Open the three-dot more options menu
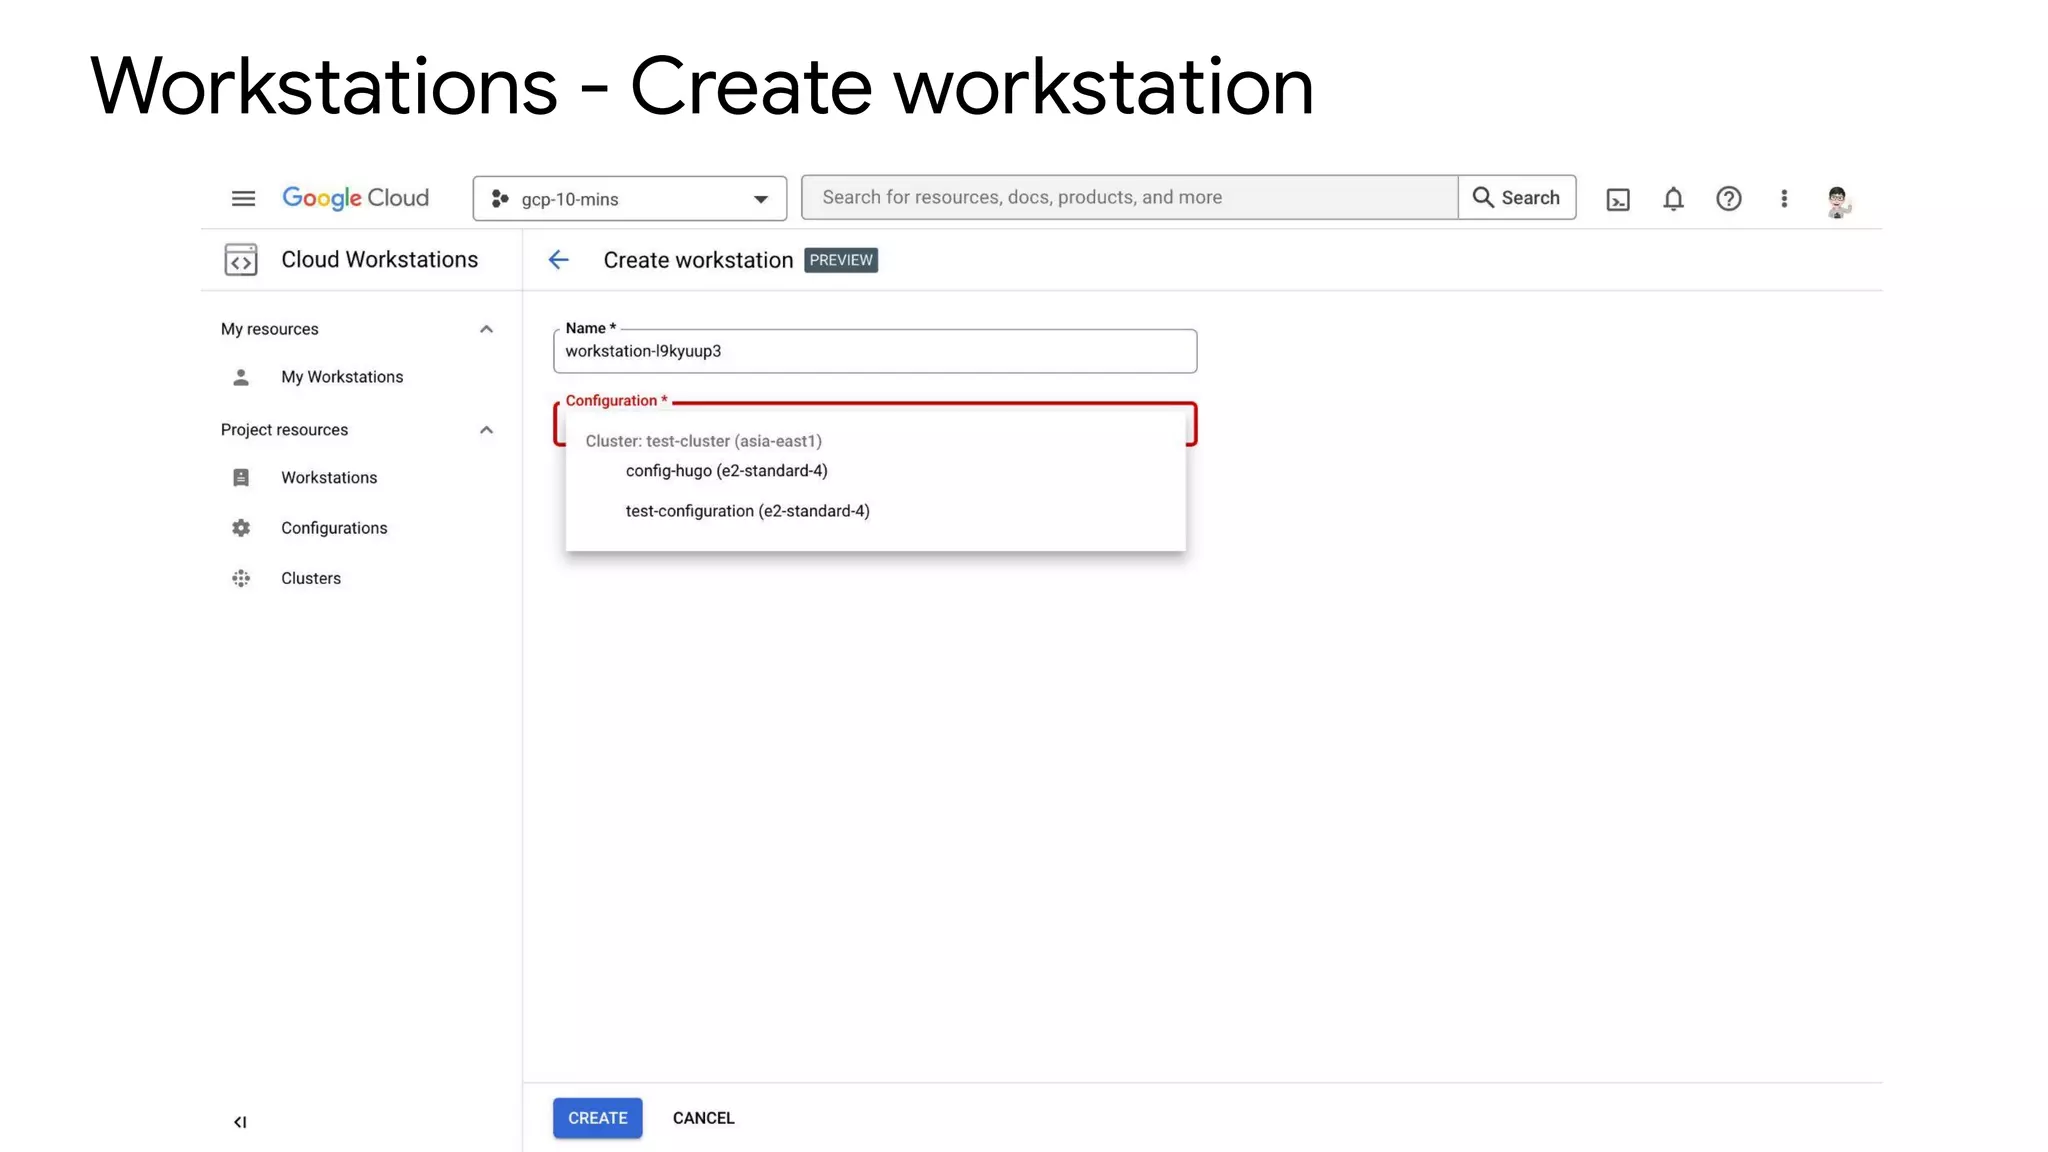Screen dimensions: 2048x1152 (1784, 199)
